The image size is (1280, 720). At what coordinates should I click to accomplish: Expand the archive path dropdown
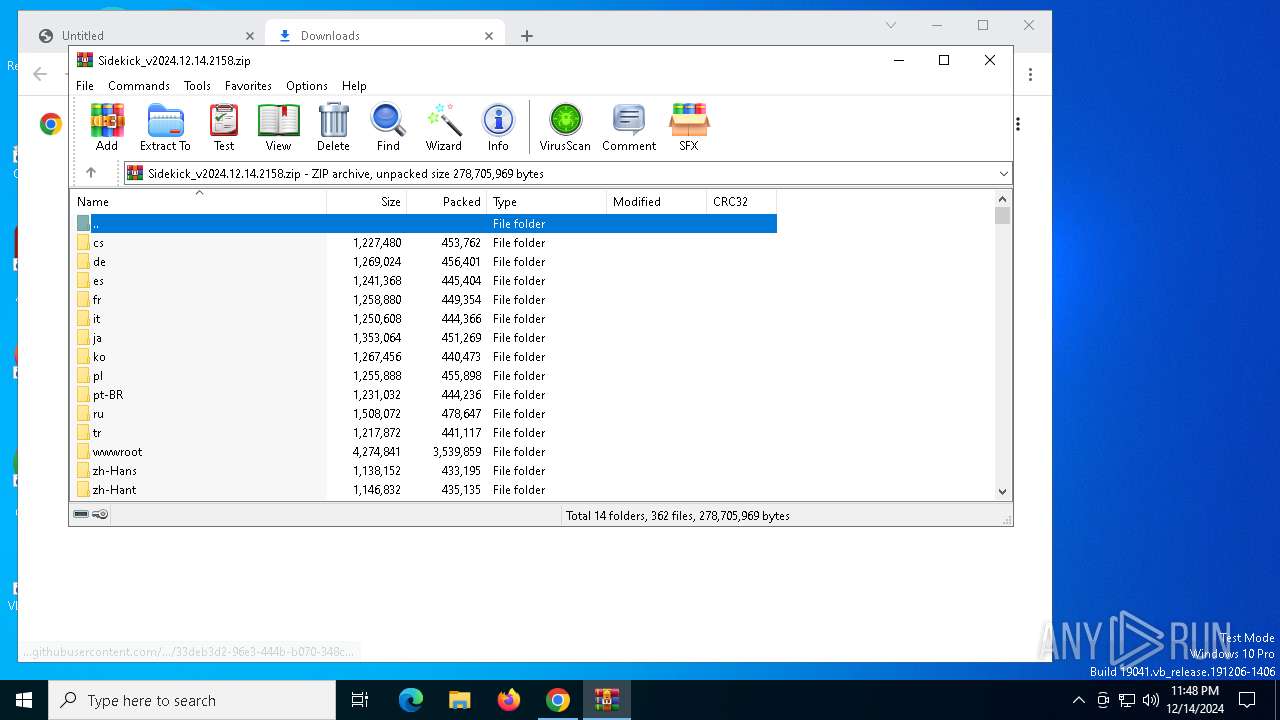(x=1003, y=174)
